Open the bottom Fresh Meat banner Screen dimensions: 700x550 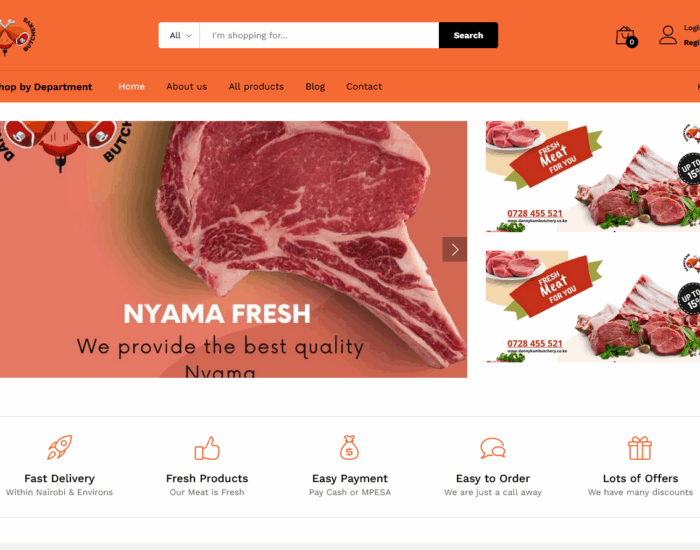tap(593, 307)
